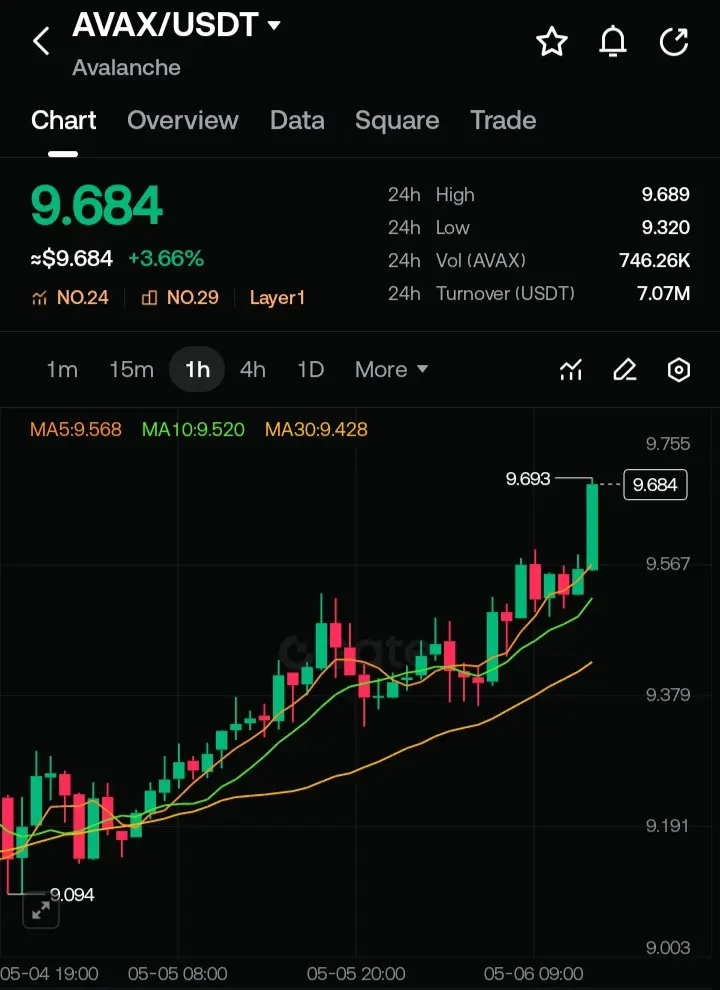
Task: Tap the 24h turnover 7.07M
Action: tap(663, 293)
